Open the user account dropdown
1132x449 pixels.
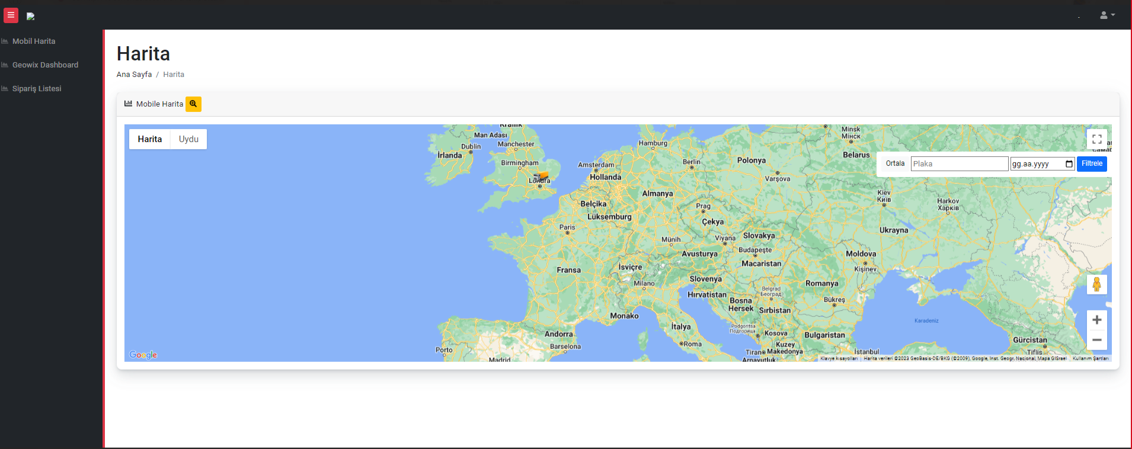tap(1107, 15)
